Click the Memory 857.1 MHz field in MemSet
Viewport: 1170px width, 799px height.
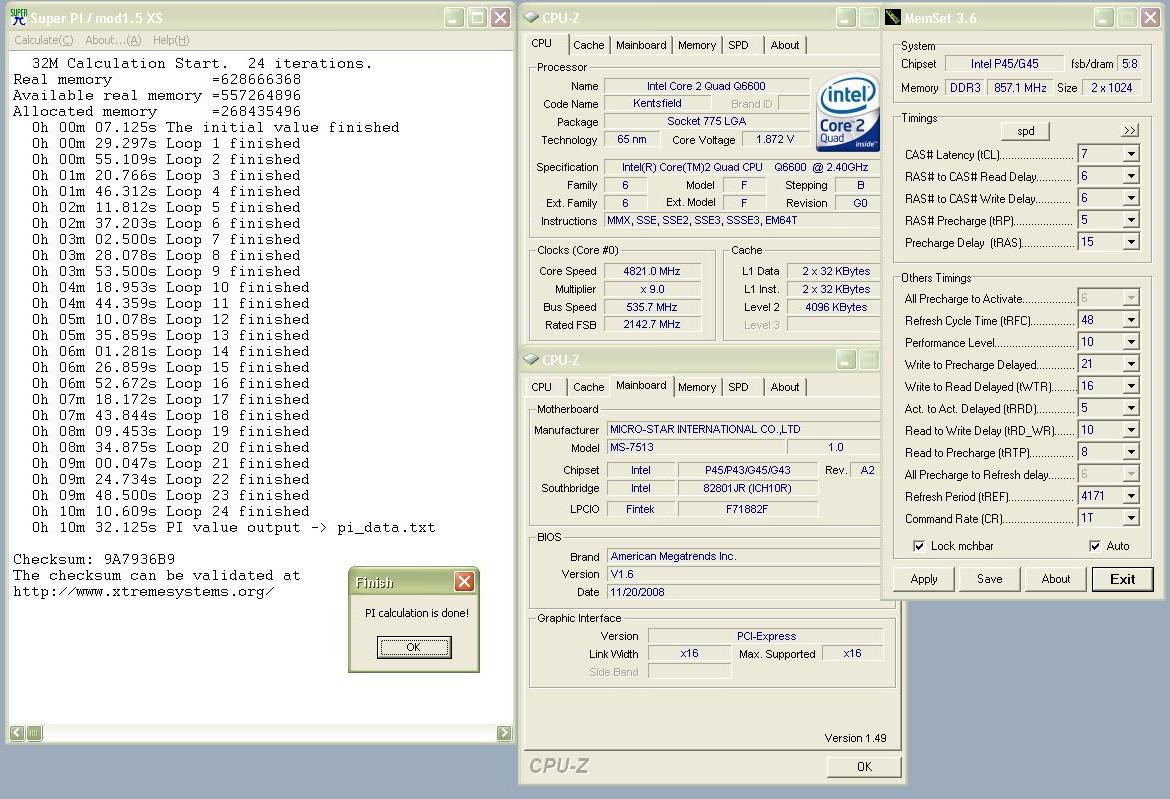[1020, 87]
